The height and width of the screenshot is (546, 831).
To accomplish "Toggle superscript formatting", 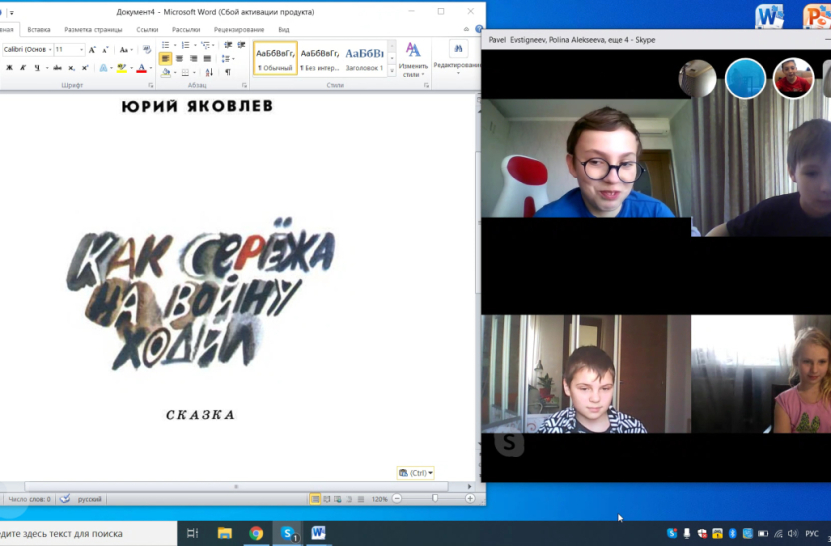I will 84,68.
